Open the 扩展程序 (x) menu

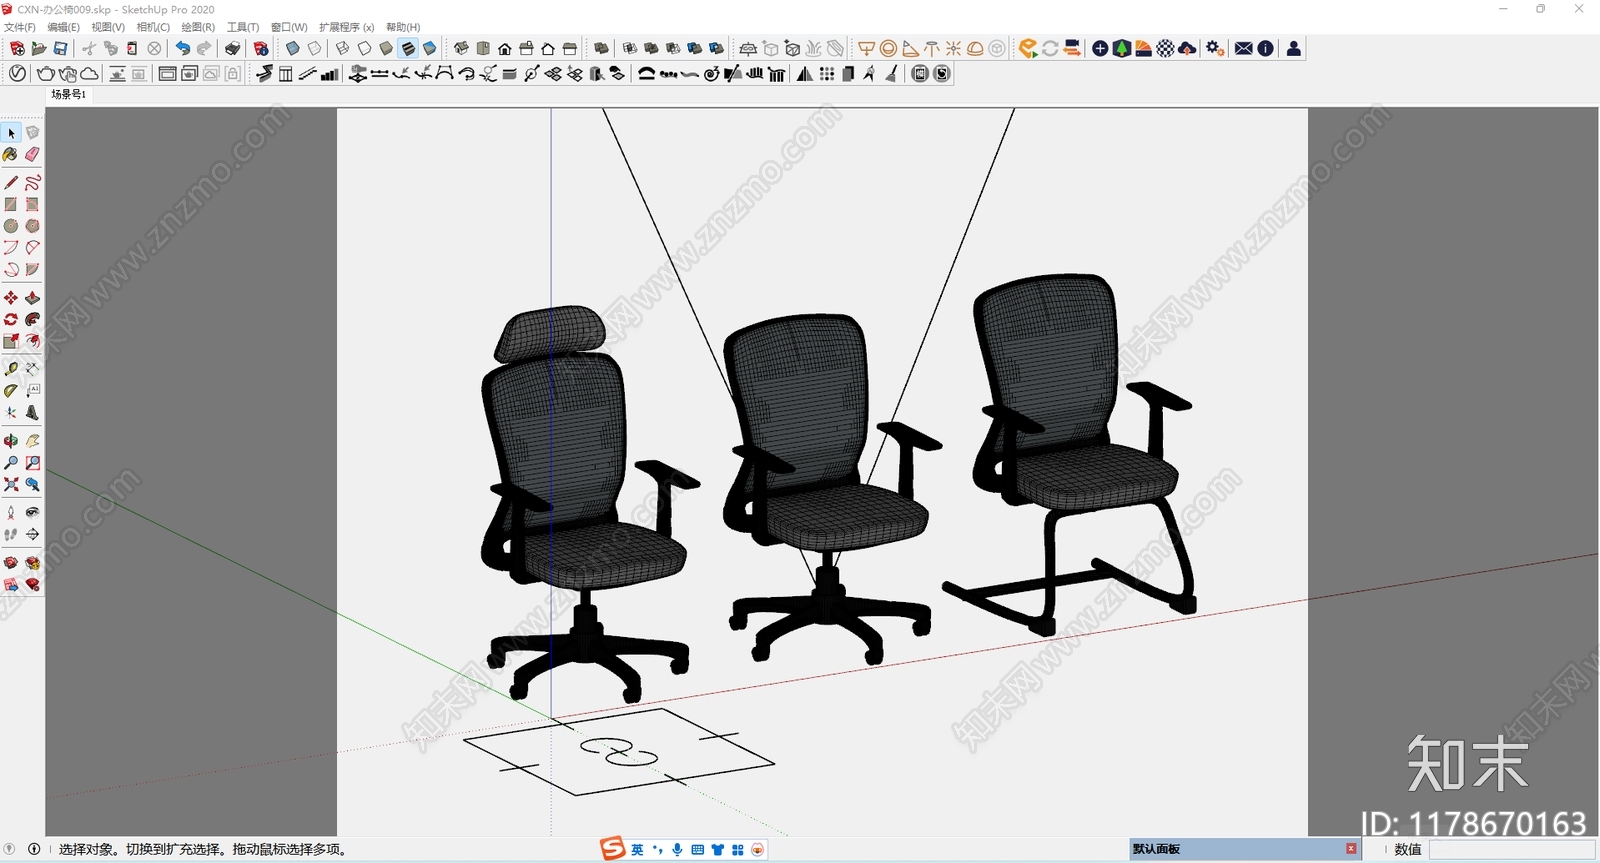[x=346, y=27]
